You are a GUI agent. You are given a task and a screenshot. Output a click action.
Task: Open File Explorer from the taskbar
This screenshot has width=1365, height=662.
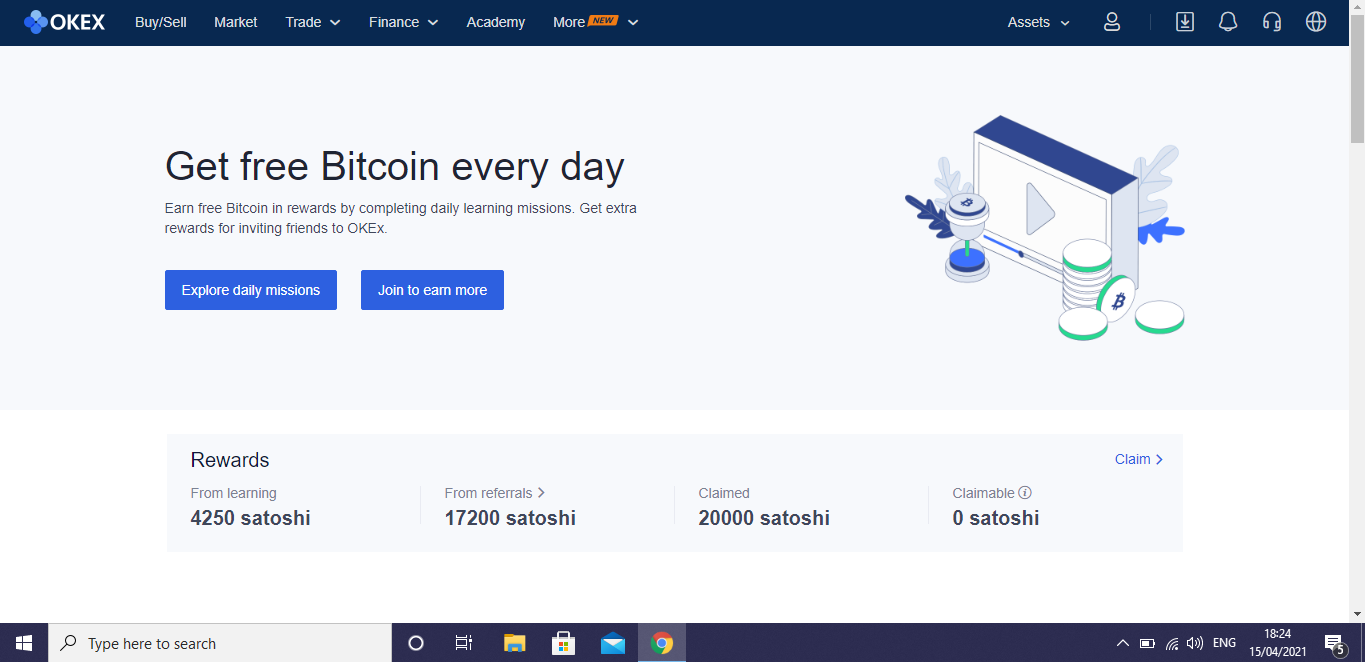click(x=514, y=642)
